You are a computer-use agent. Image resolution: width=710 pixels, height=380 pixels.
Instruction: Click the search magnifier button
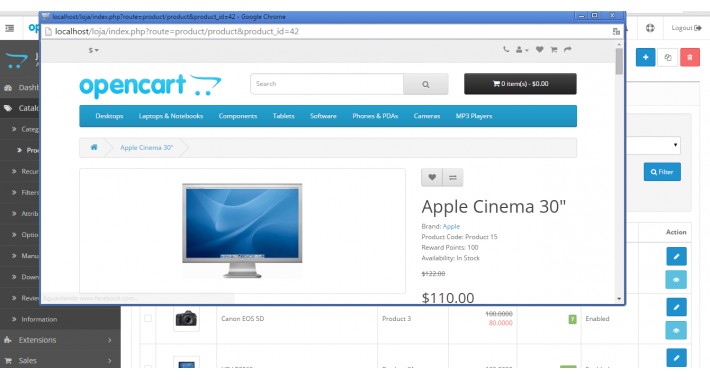pos(426,84)
